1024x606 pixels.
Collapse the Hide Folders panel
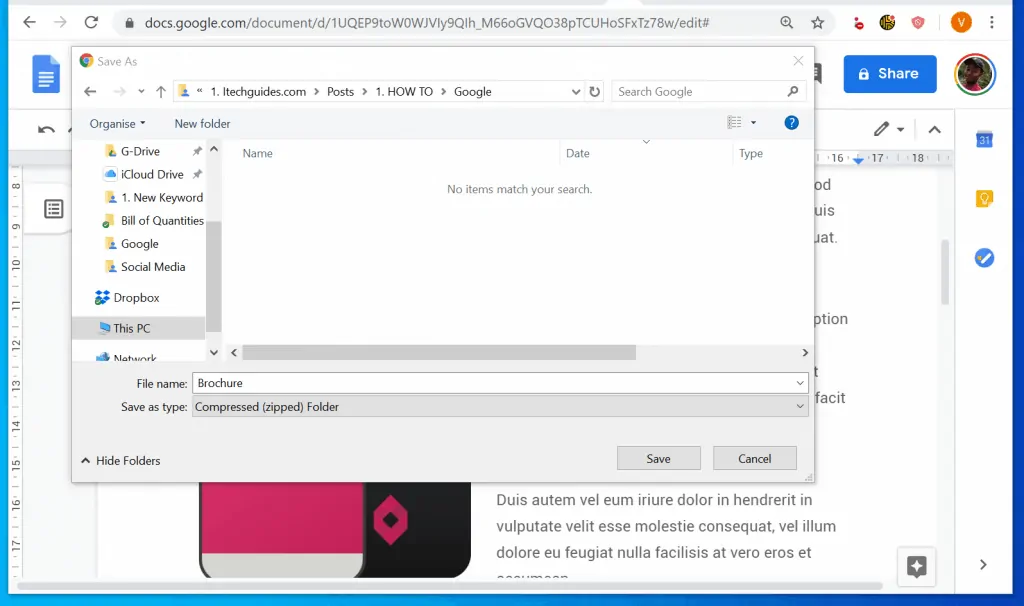pos(120,461)
